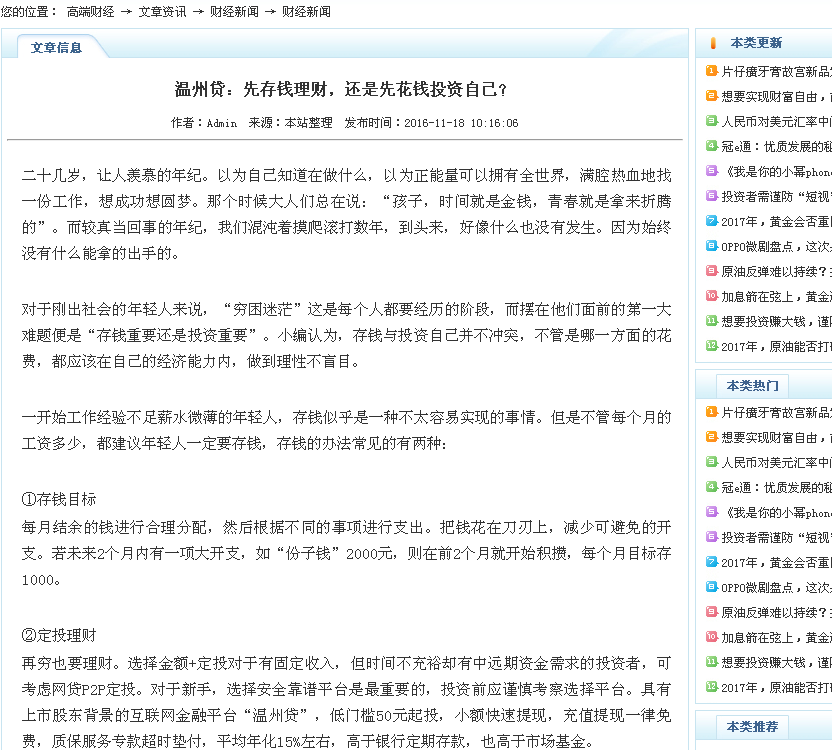Click number 9 badge in 本类更新 list
Image resolution: width=832 pixels, height=750 pixels.
click(711, 271)
